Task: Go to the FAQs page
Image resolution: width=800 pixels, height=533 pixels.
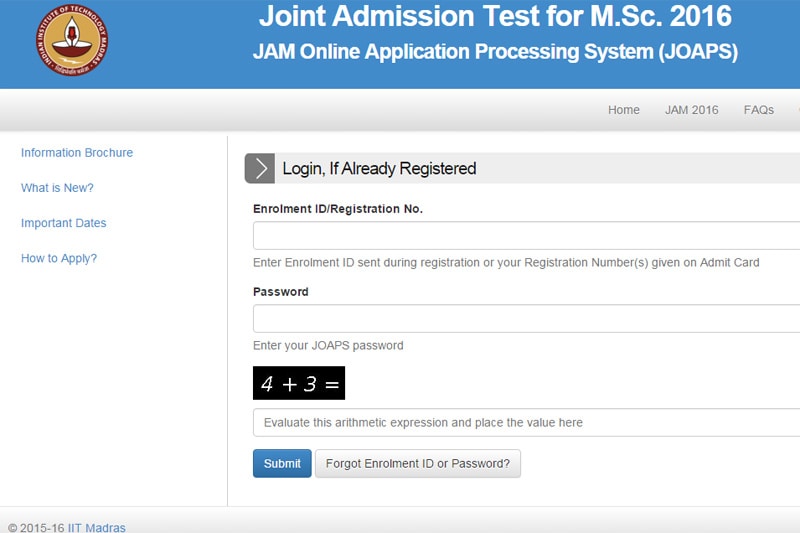Action: click(x=758, y=110)
